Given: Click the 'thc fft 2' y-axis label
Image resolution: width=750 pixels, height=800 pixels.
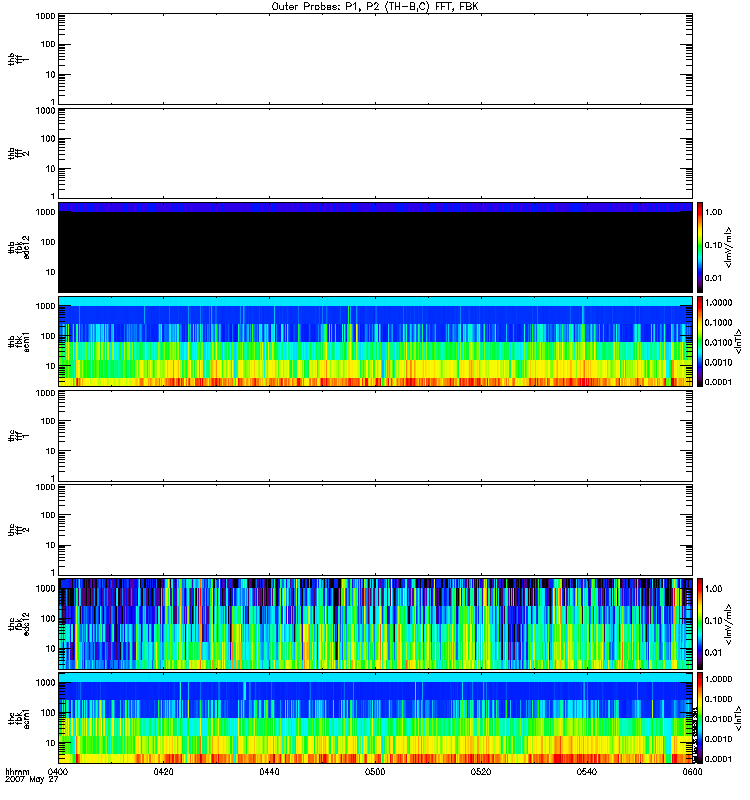Looking at the screenshot, I should 19,530.
